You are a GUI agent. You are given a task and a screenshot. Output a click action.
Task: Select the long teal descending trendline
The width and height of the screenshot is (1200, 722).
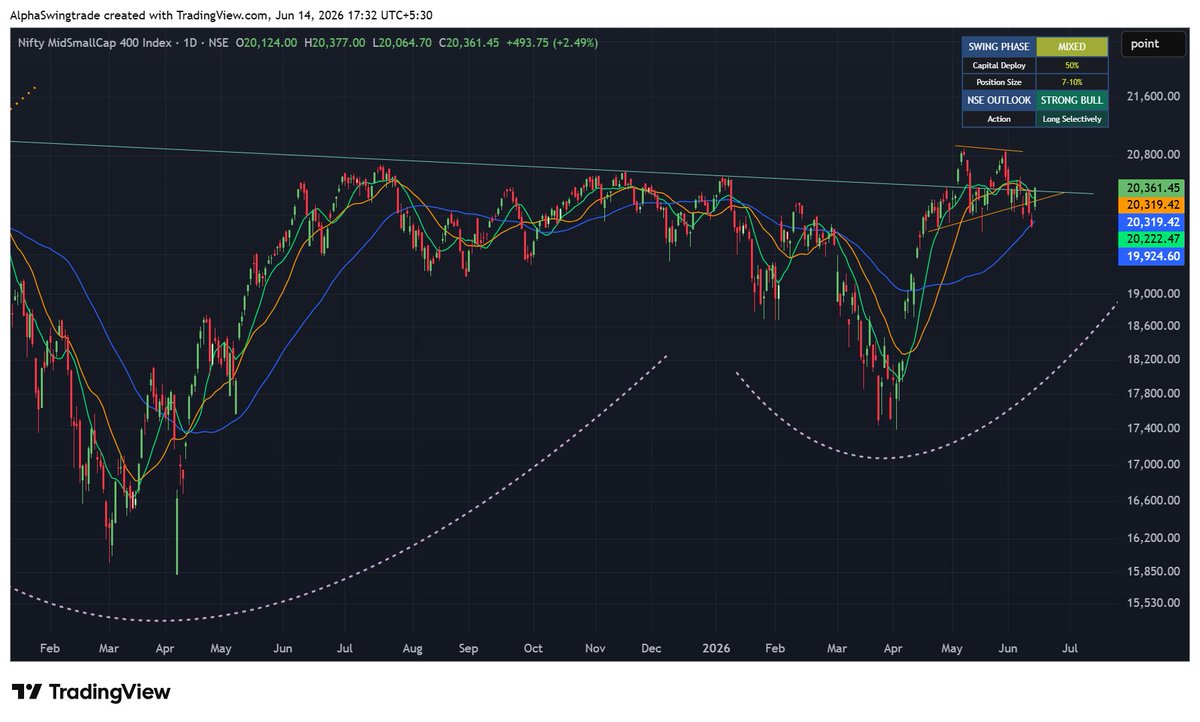pyautogui.click(x=550, y=167)
